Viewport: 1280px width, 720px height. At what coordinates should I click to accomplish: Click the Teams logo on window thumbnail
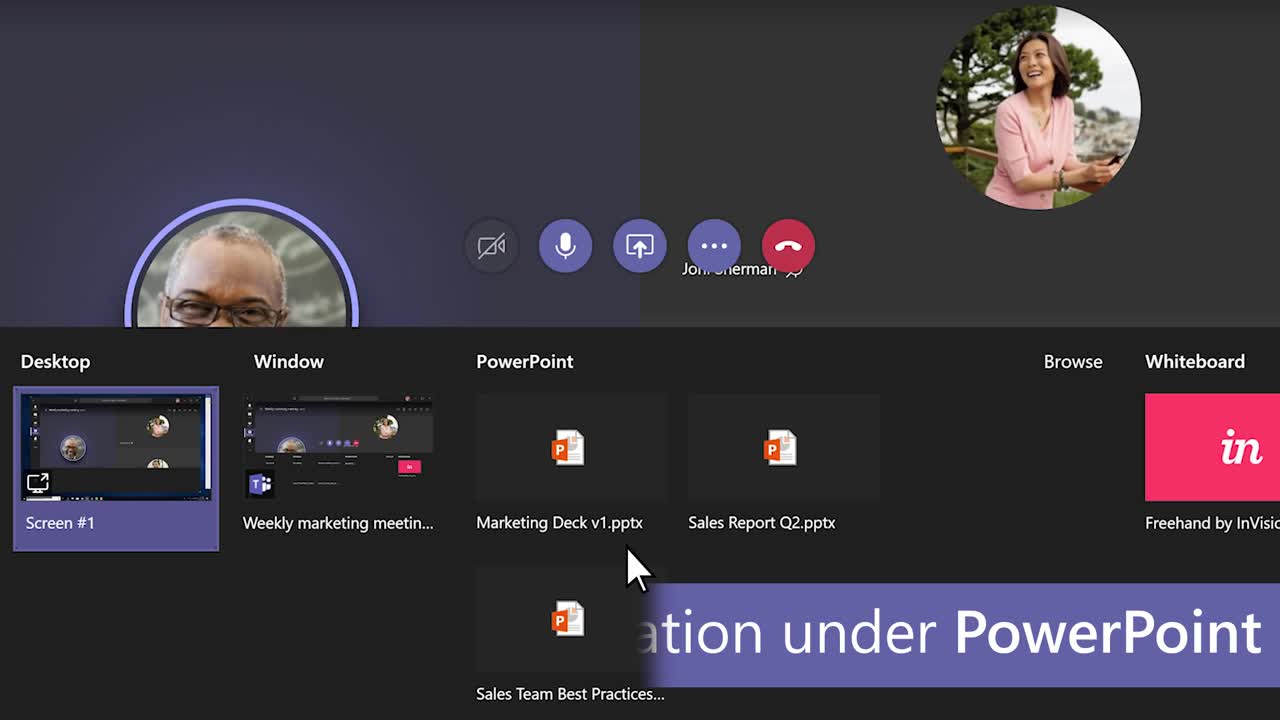click(260, 484)
